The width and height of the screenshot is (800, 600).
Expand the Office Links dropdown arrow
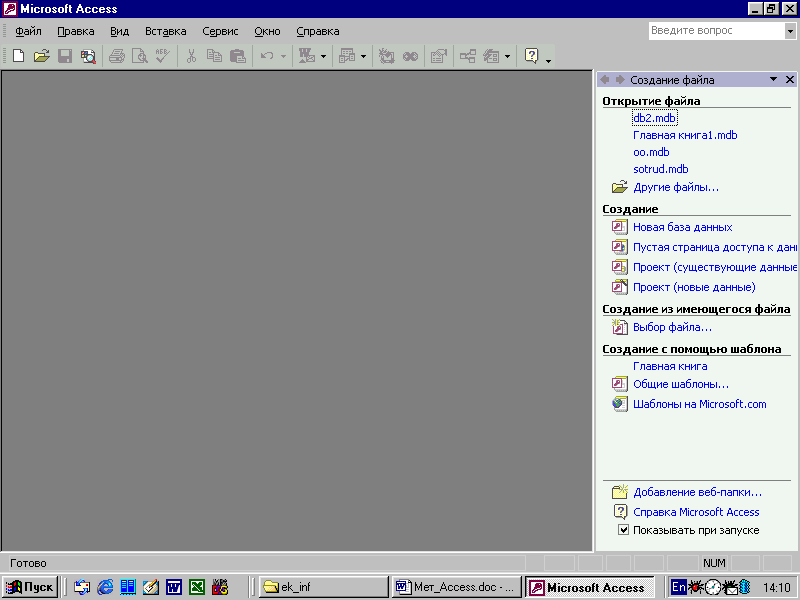[x=323, y=56]
